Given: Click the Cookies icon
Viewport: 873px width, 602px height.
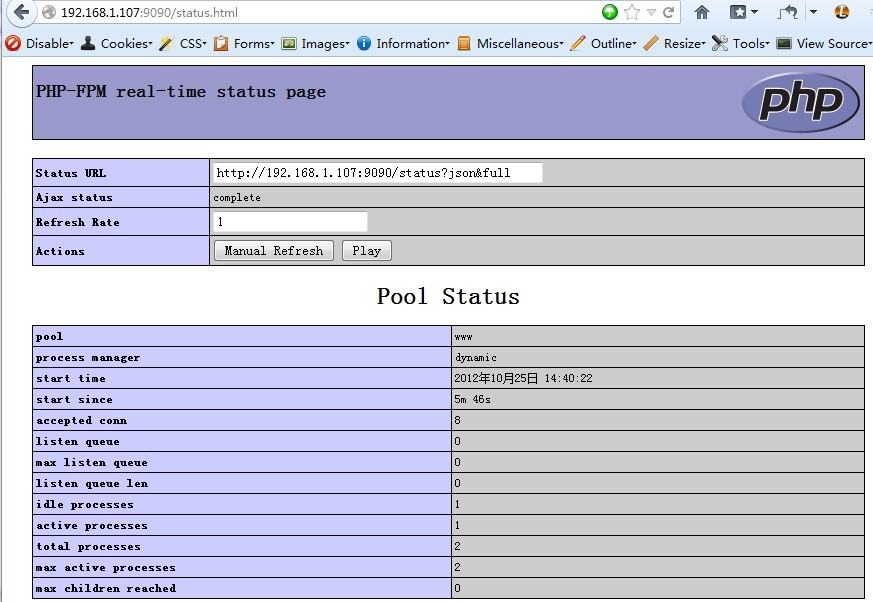Looking at the screenshot, I should 90,43.
